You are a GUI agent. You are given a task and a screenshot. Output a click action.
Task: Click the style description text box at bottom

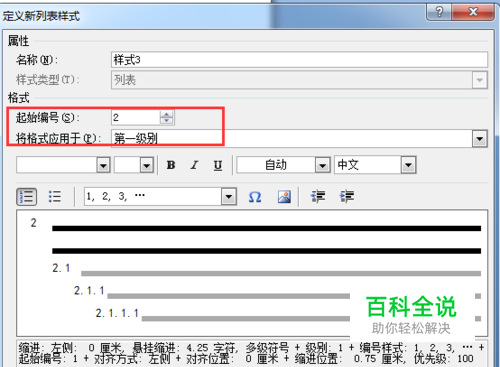tap(252, 353)
